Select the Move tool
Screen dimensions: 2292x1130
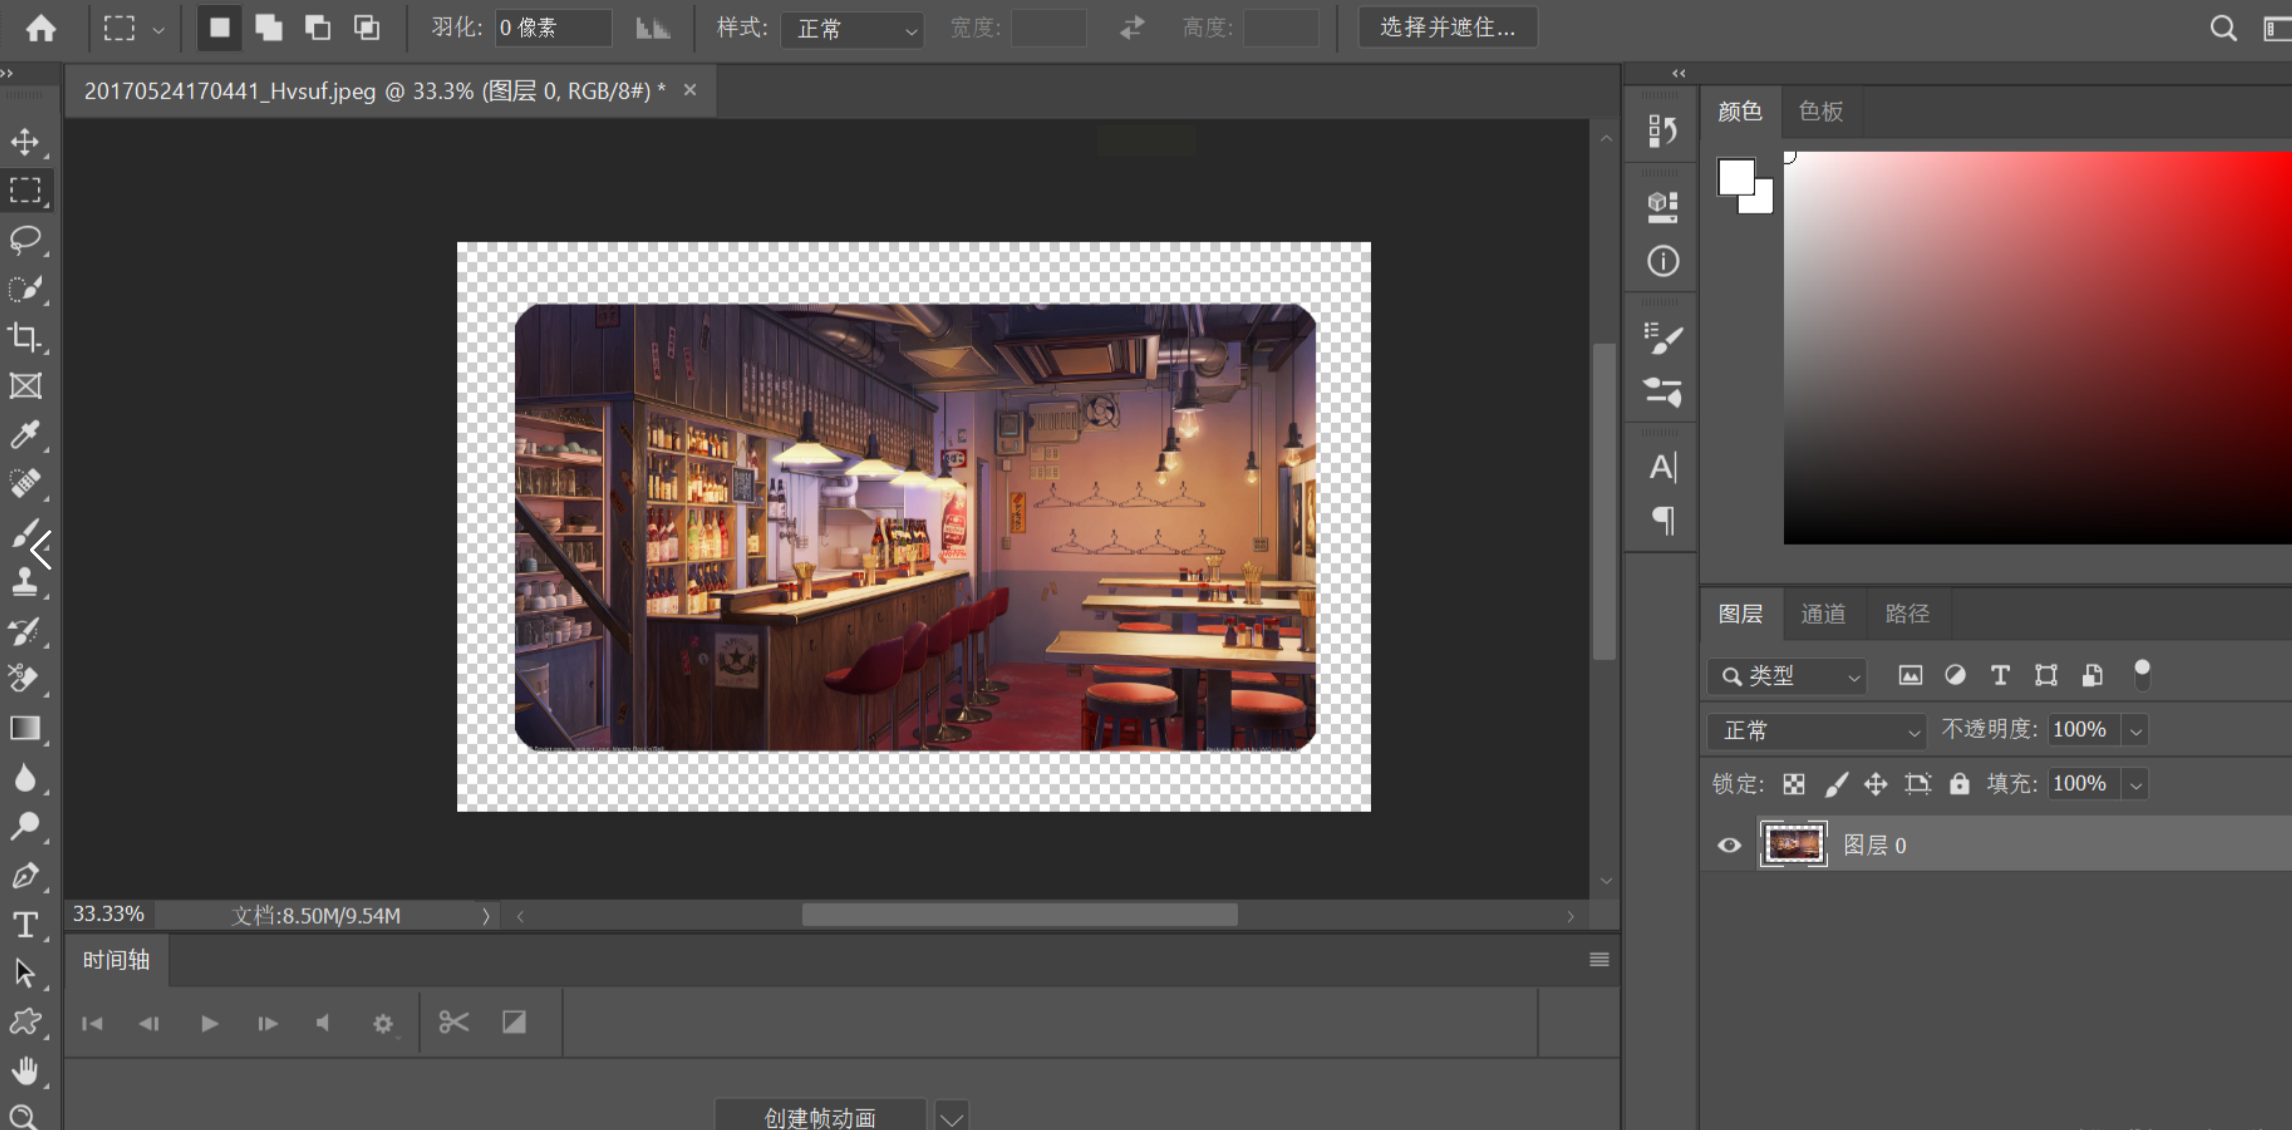(25, 141)
